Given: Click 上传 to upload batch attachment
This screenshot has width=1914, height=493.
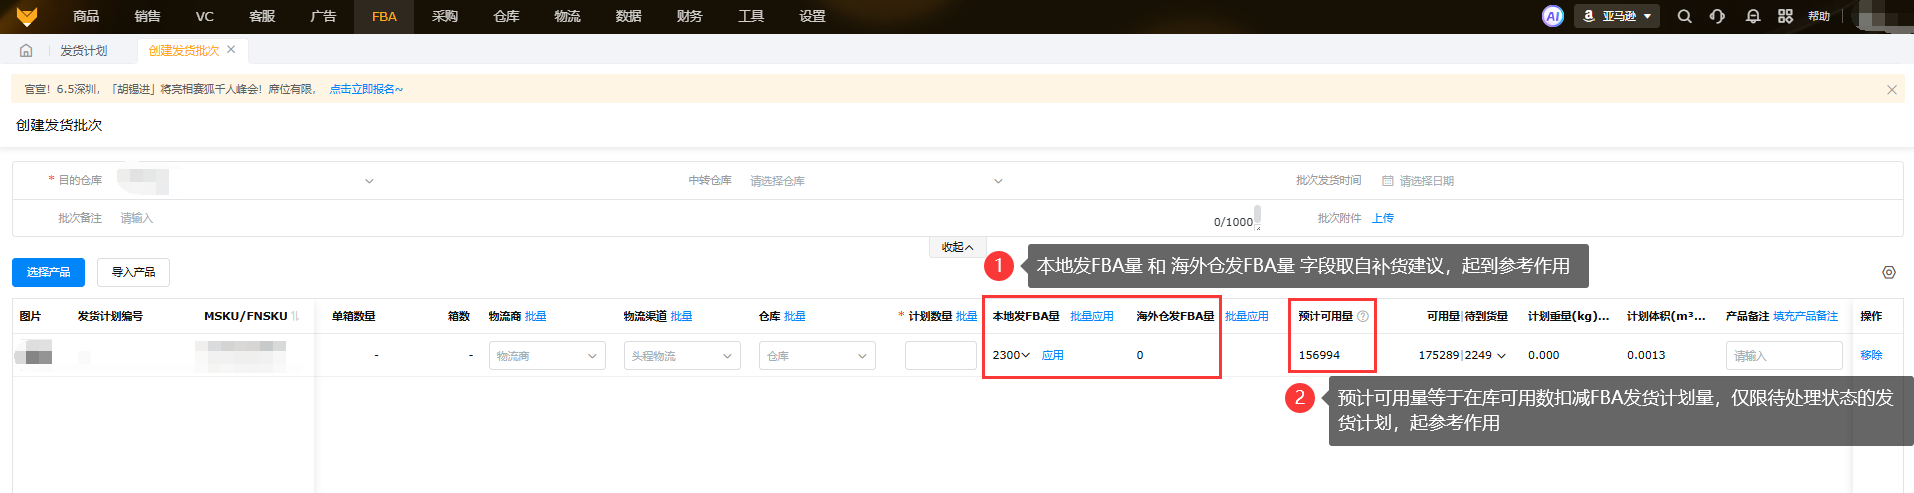Looking at the screenshot, I should tap(1383, 218).
